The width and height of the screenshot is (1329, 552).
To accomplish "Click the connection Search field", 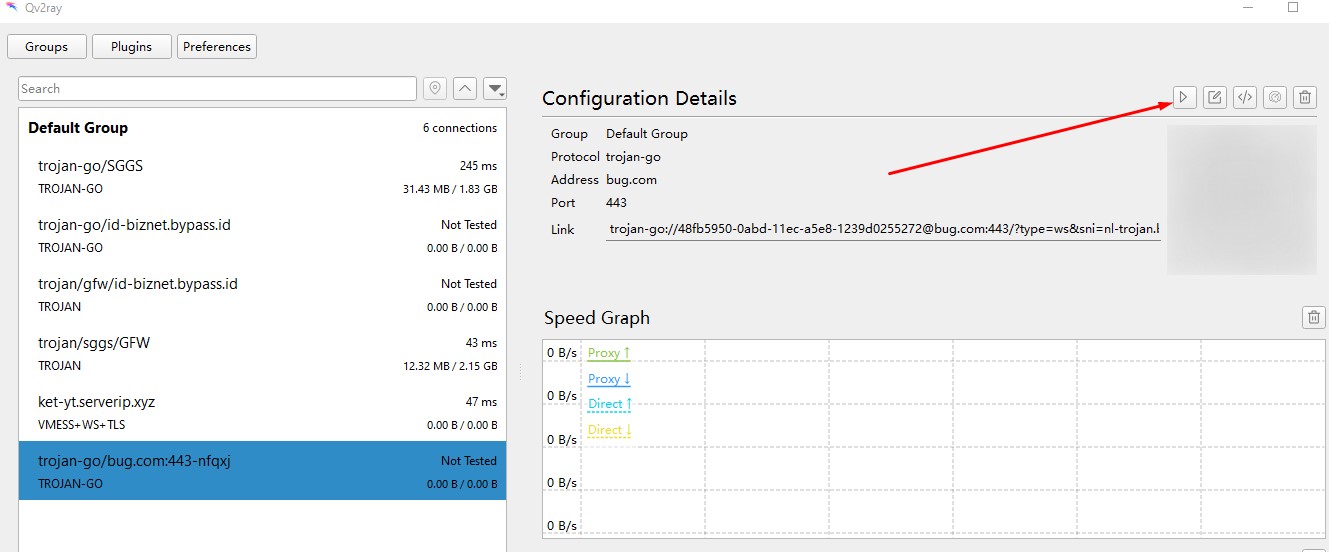I will click(217, 88).
